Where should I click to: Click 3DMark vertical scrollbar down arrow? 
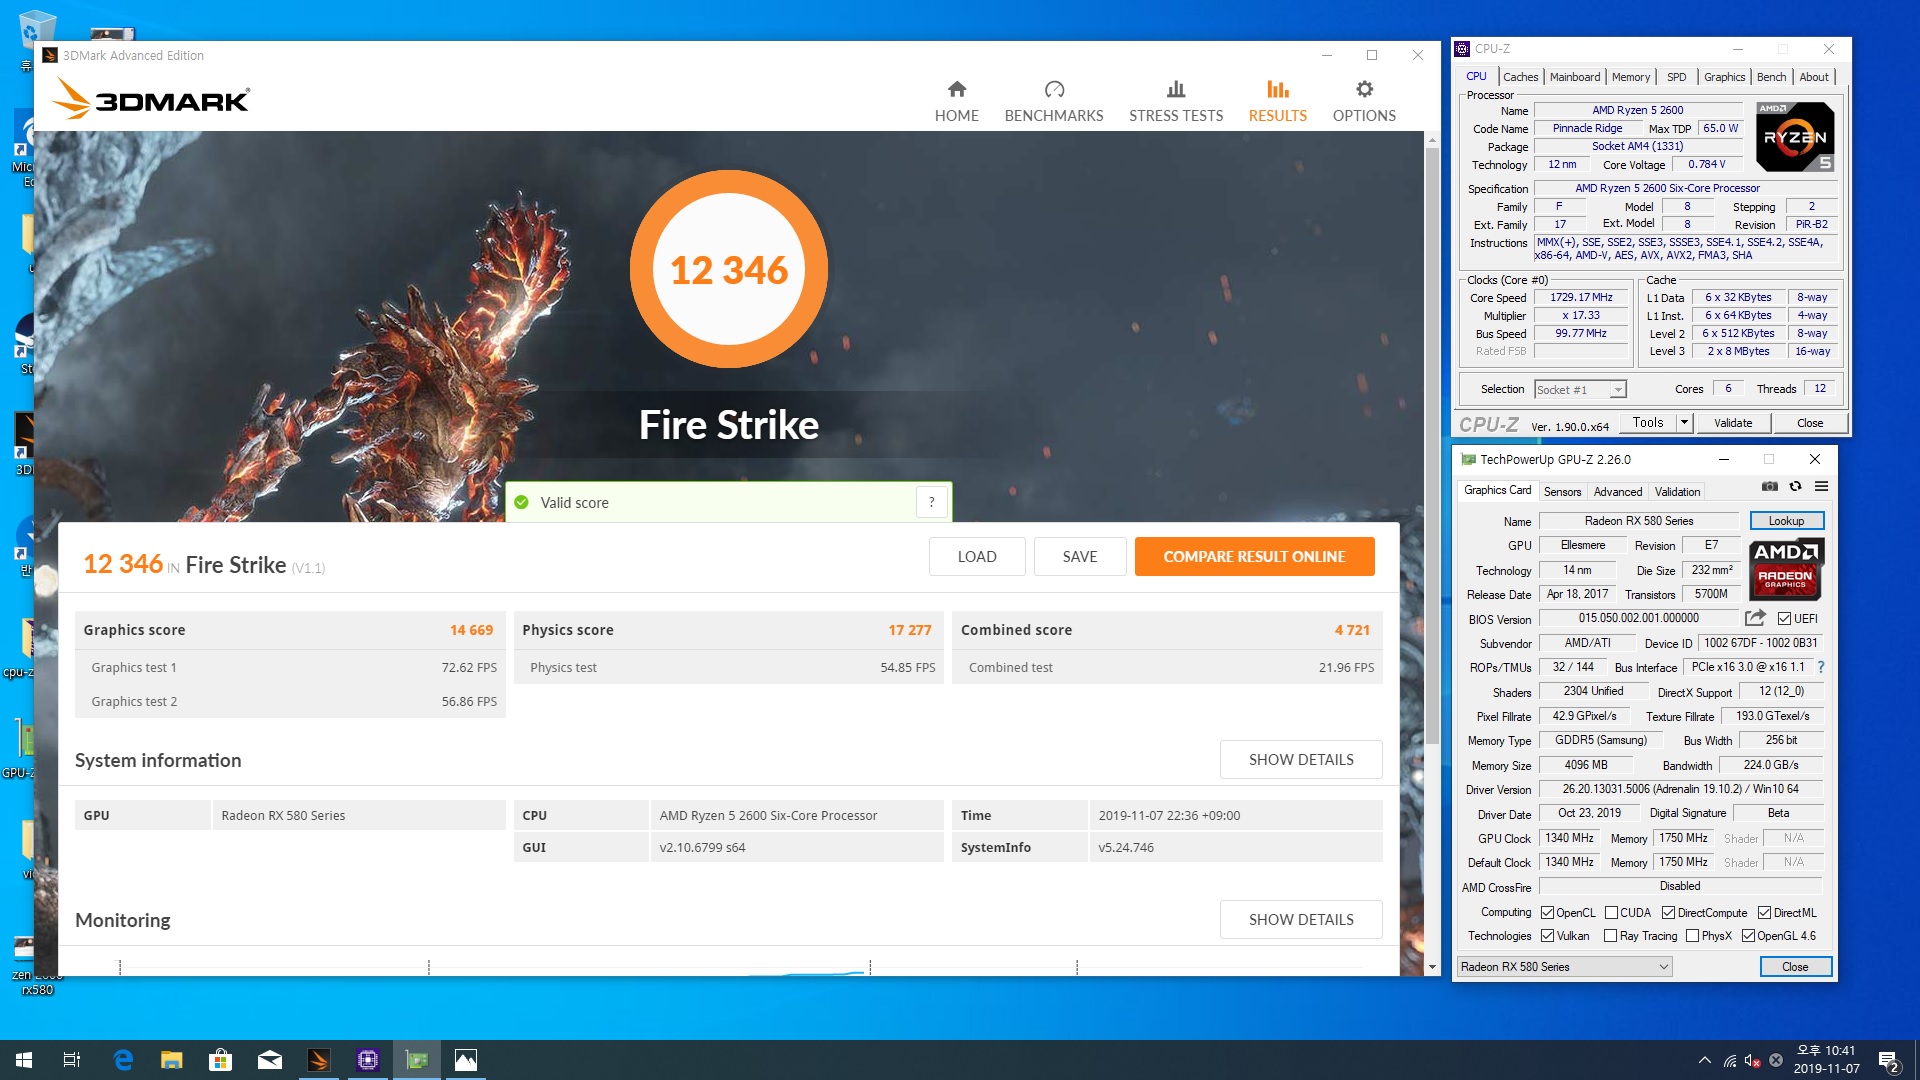(1432, 967)
